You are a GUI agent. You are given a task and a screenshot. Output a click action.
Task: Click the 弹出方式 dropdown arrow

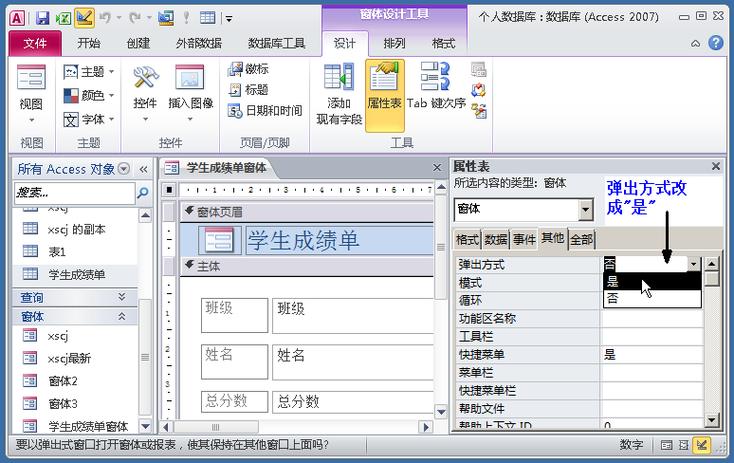coord(693,264)
